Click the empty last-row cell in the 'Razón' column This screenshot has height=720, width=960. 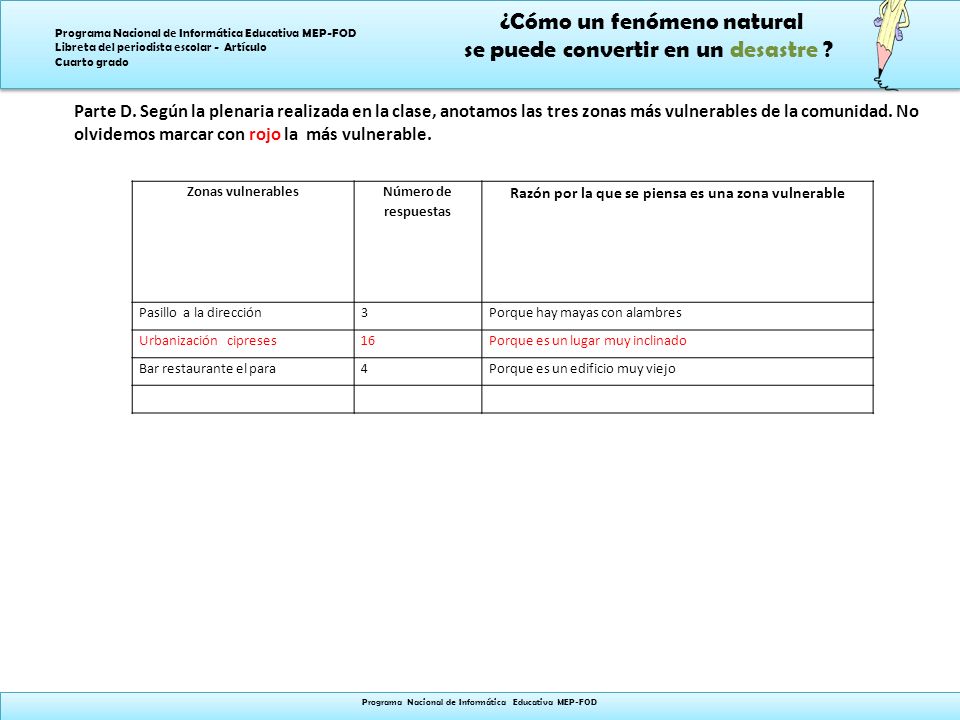(677, 399)
